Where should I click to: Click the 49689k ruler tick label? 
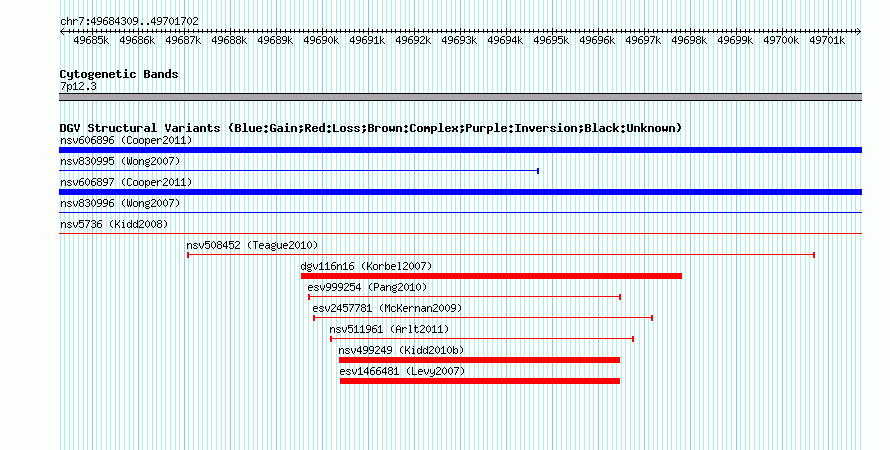[275, 40]
